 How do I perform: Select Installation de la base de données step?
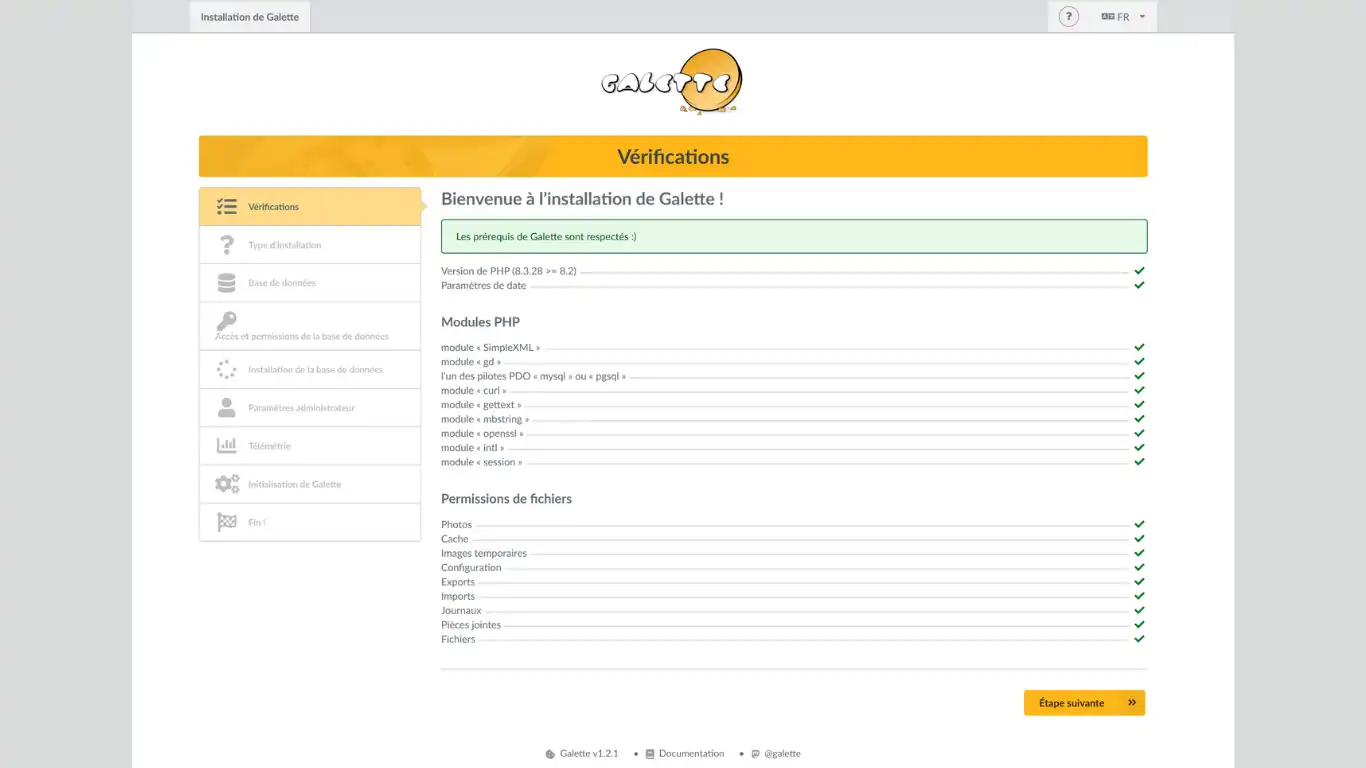[310, 370]
